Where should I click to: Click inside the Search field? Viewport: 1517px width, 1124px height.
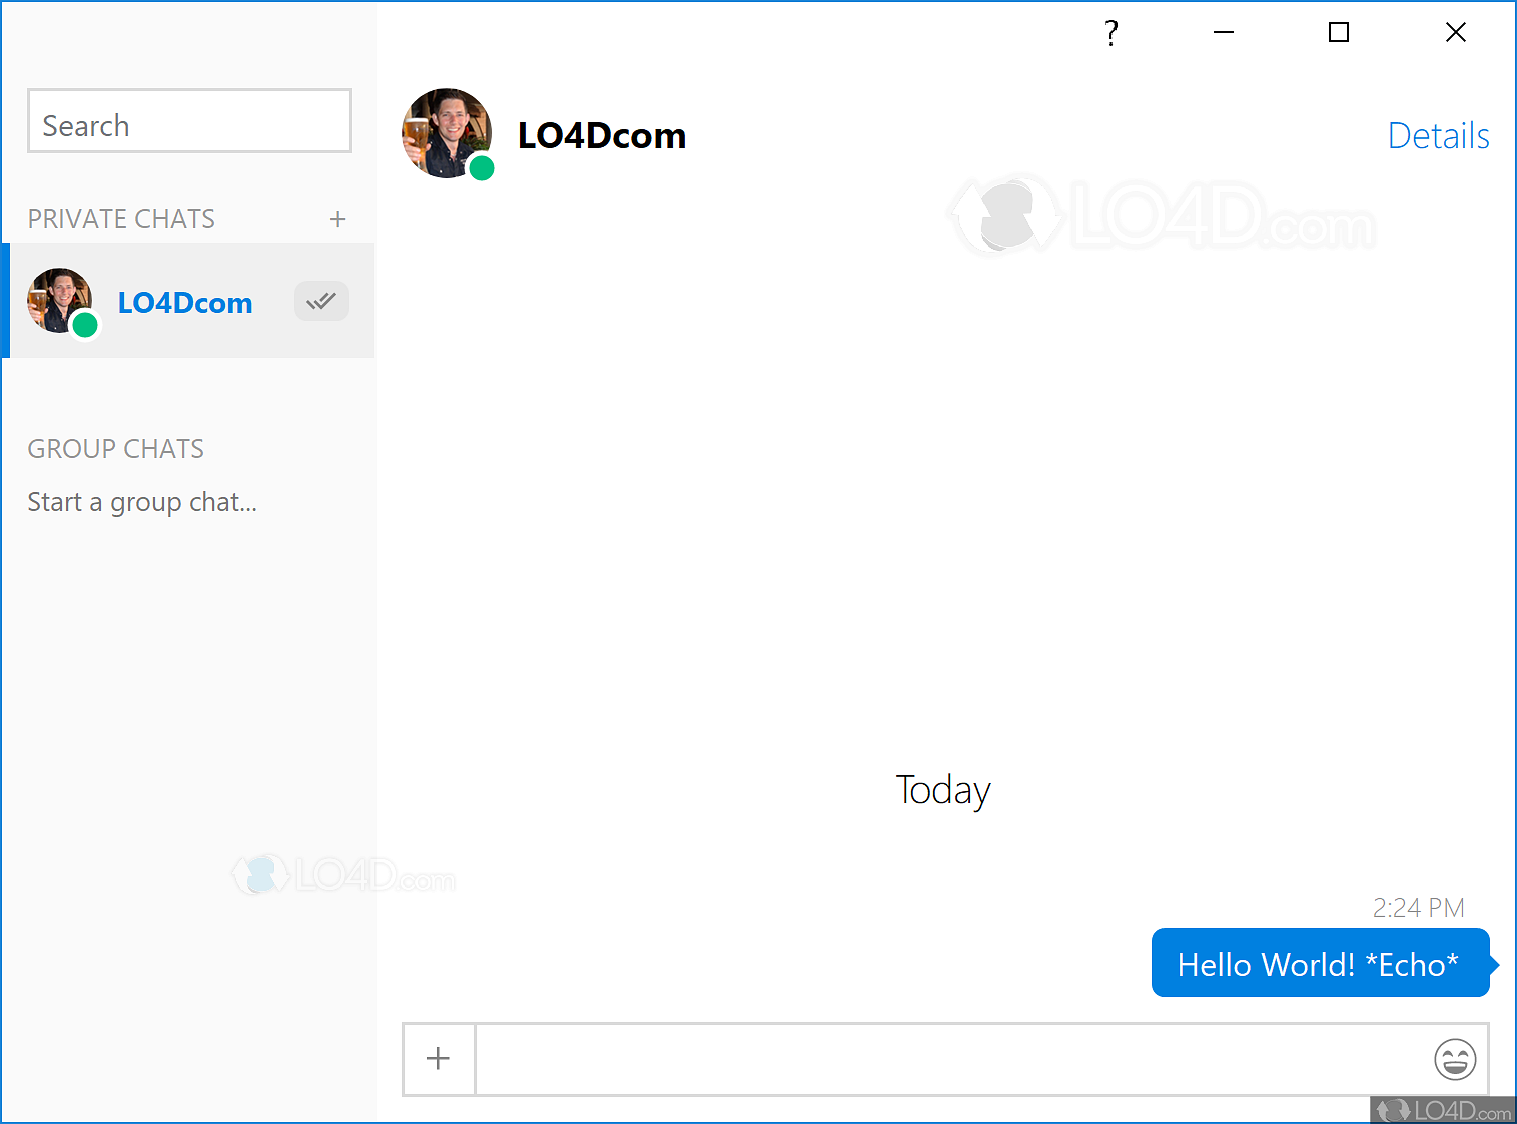pos(188,122)
